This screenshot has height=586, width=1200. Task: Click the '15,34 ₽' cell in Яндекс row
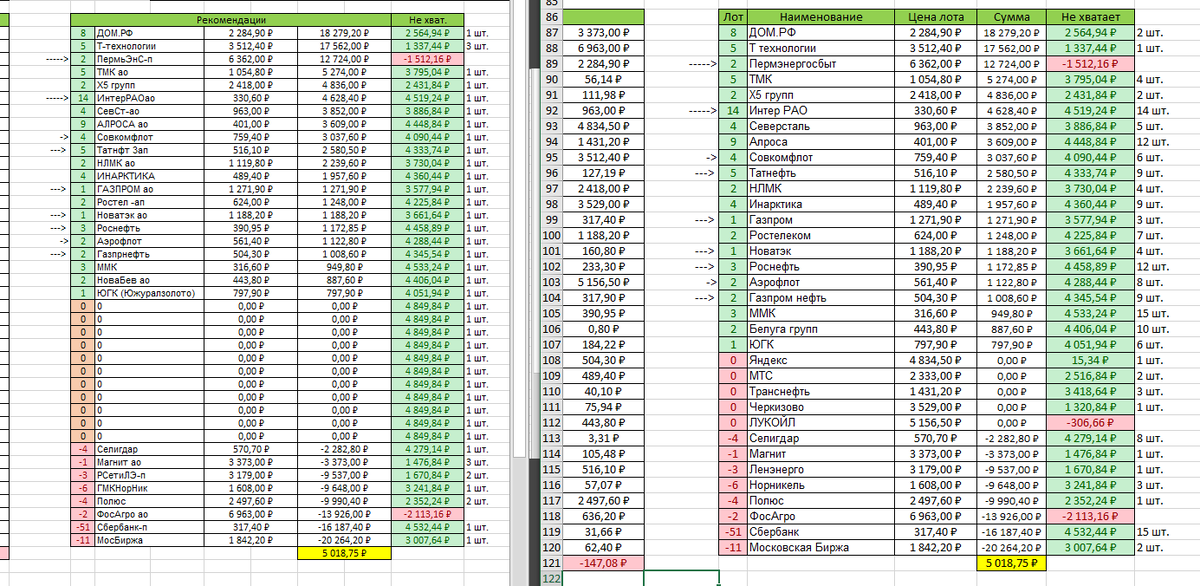[1091, 359]
